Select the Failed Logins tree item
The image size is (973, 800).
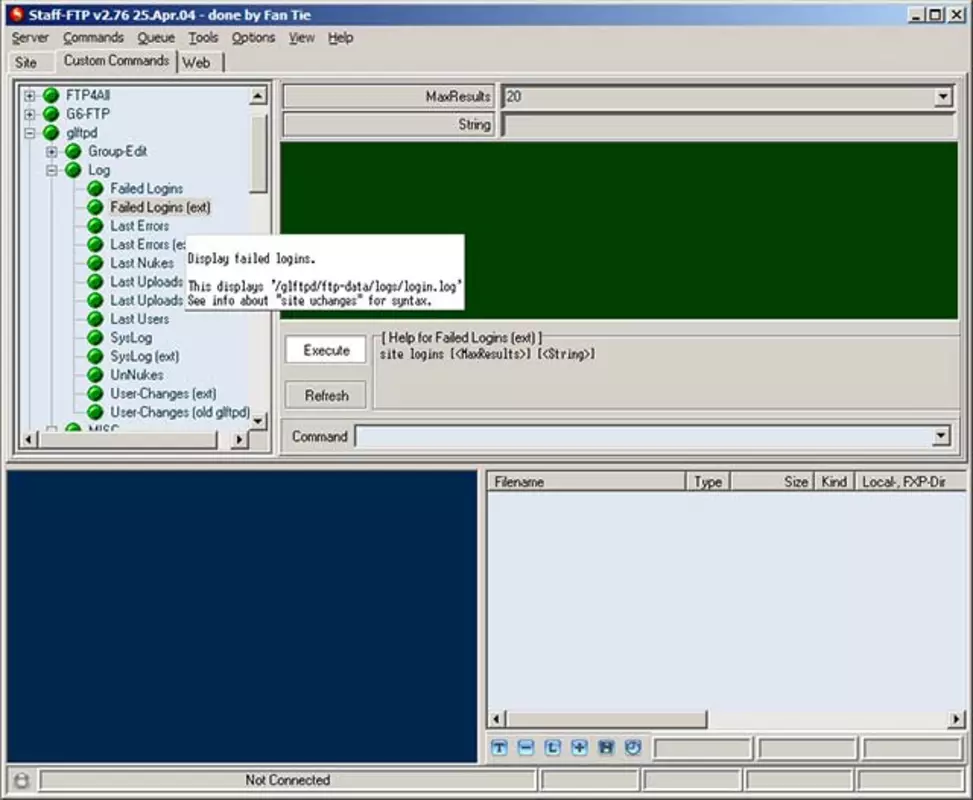coord(146,188)
